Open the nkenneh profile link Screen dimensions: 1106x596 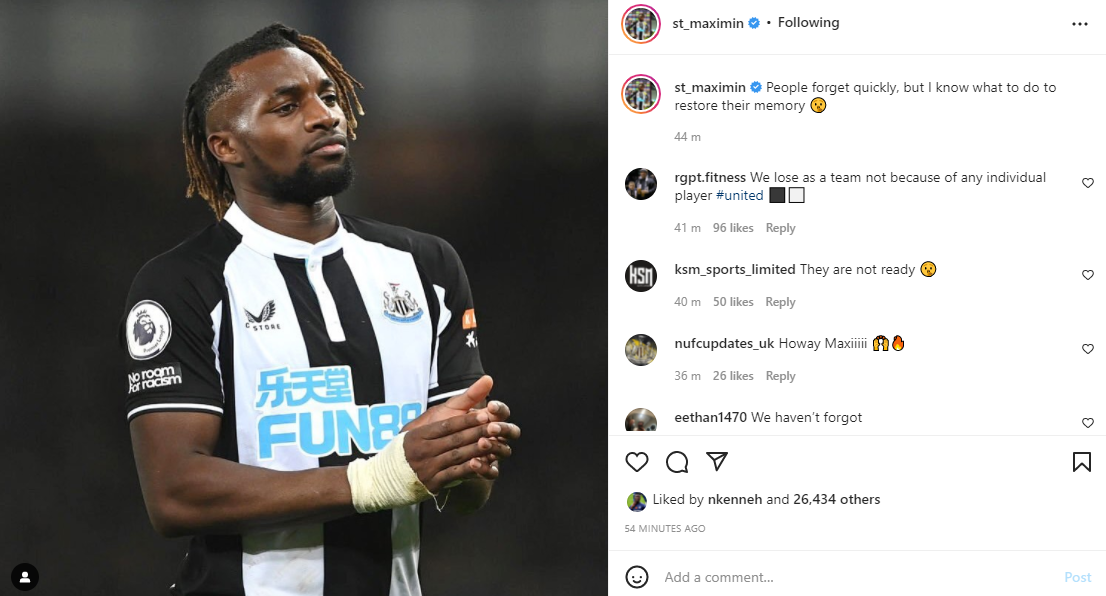[x=734, y=499]
